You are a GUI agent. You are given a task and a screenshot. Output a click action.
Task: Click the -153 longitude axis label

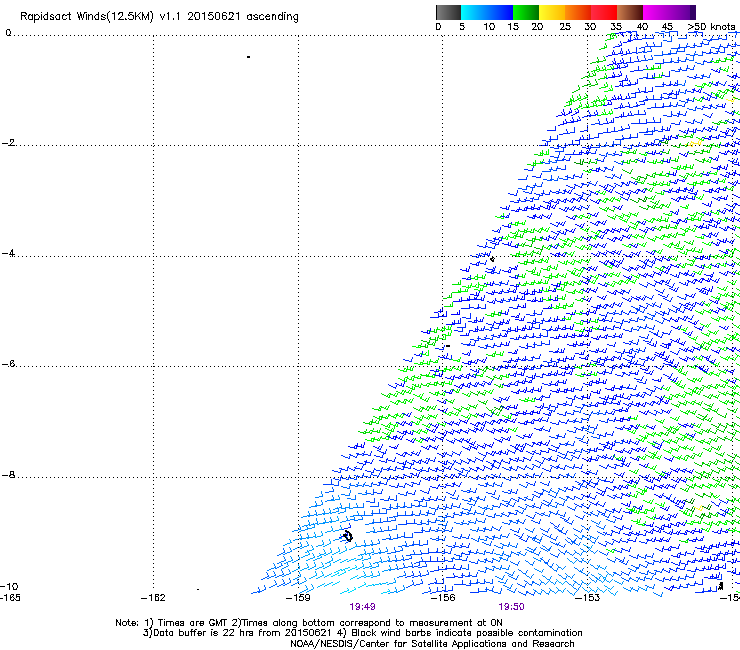[588, 598]
